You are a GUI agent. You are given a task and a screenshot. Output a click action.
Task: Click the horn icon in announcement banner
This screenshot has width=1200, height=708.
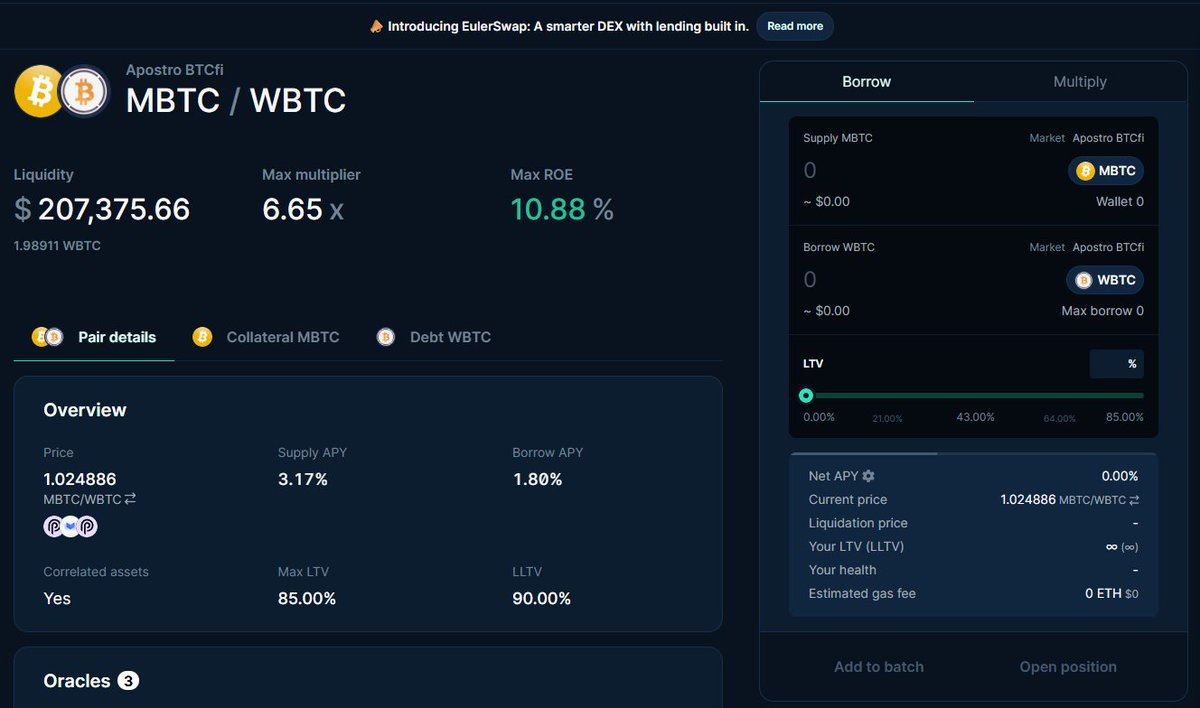(376, 26)
